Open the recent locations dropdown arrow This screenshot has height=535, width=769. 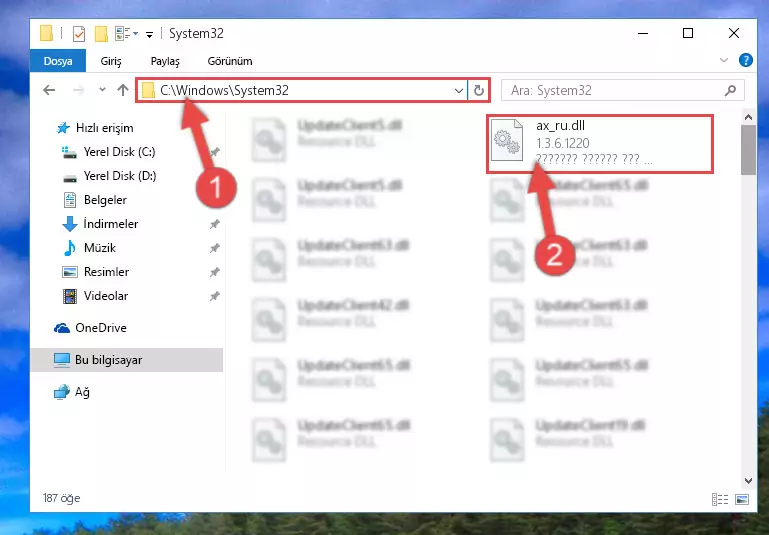[102, 90]
